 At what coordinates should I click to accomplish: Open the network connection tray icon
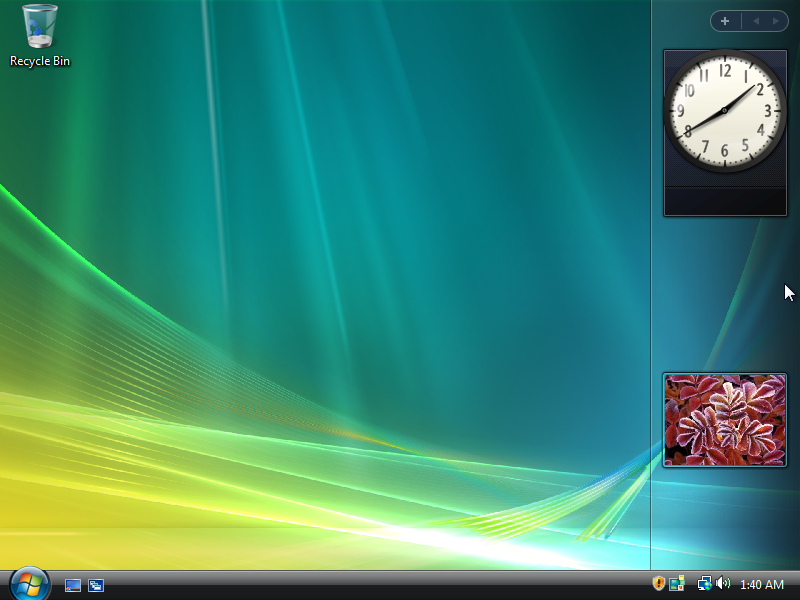(x=704, y=584)
